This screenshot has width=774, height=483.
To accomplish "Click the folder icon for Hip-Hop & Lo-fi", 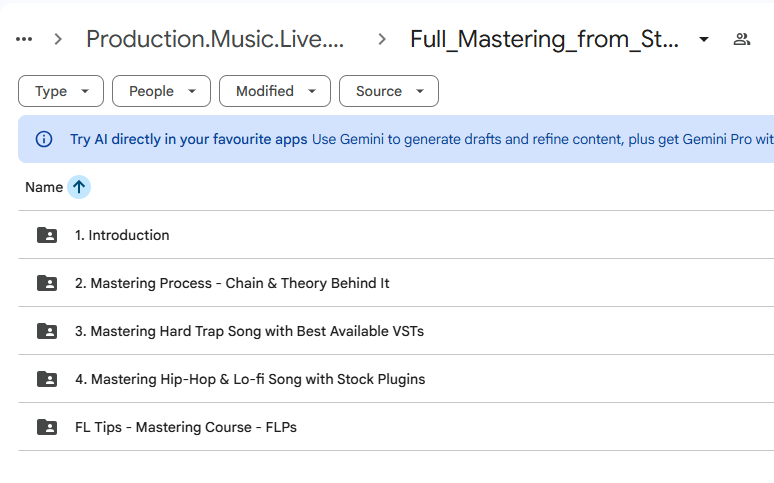I will click(47, 379).
